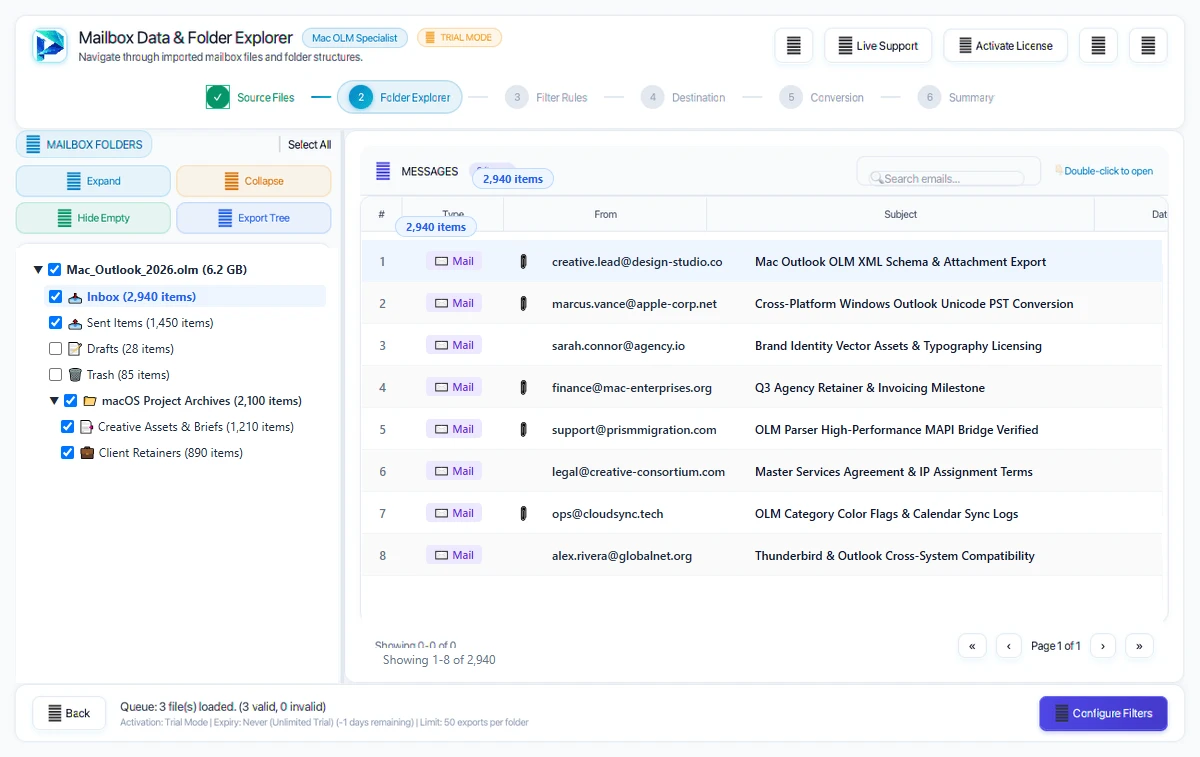Viewport: 1200px width, 757px height.
Task: Toggle the Mac_Outlook_2026.olm checkbox
Action: tap(55, 270)
